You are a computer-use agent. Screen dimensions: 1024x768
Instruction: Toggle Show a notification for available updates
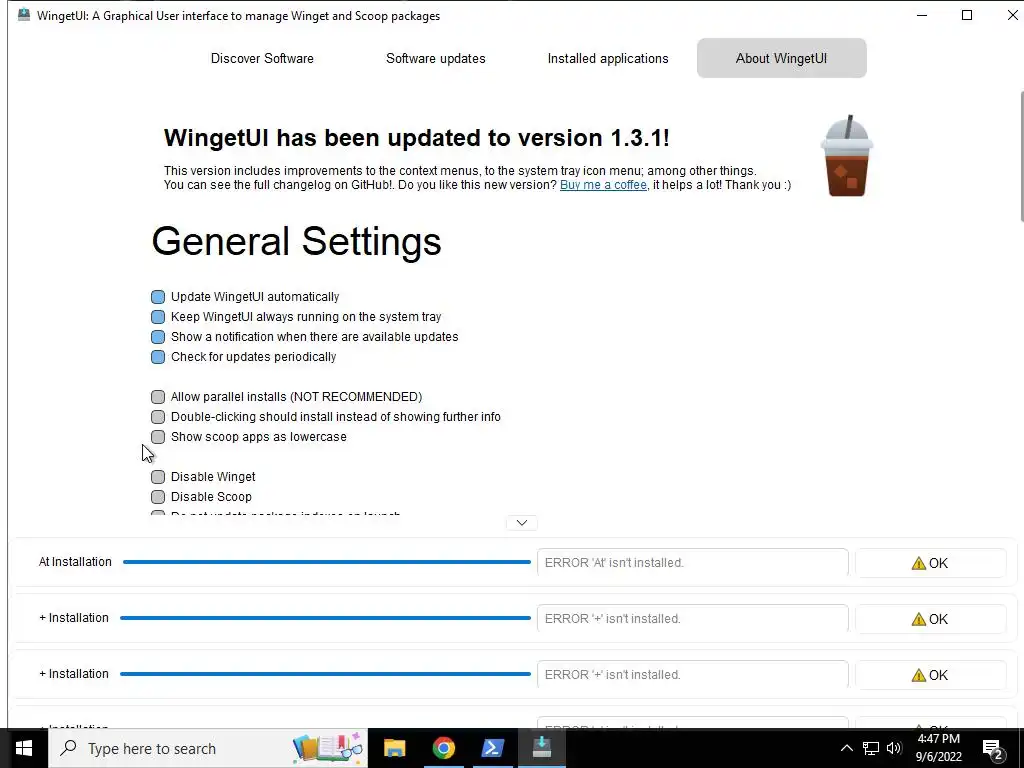158,337
